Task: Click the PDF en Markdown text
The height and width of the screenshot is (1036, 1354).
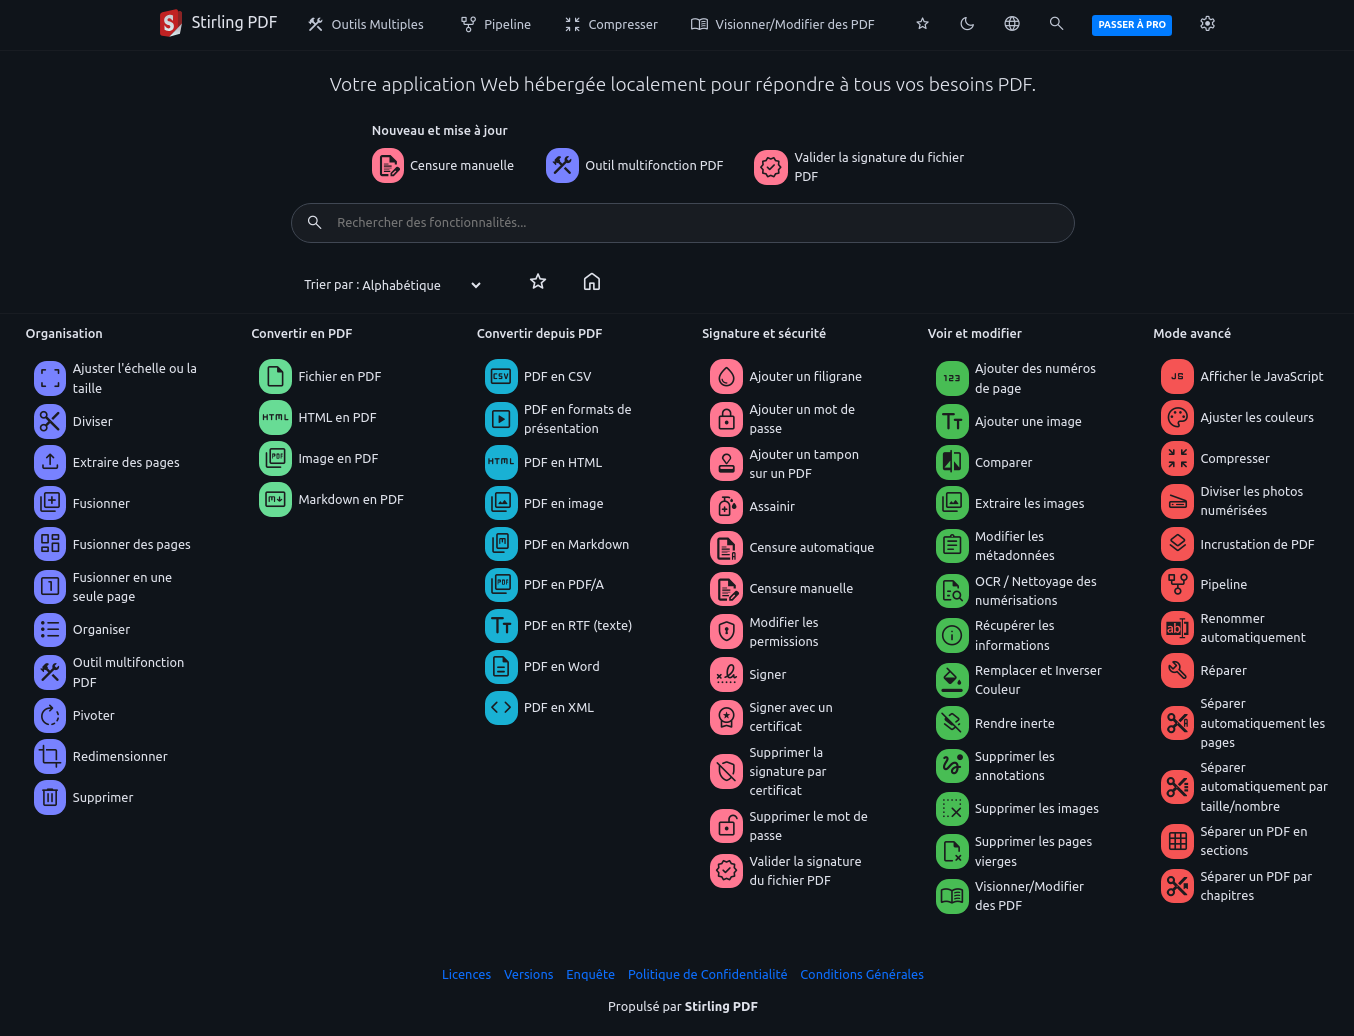Action: coord(576,544)
